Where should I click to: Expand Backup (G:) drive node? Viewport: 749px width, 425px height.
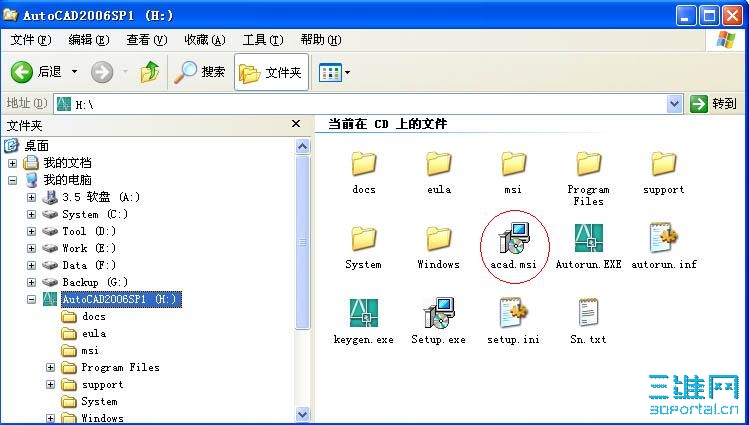tap(32, 283)
